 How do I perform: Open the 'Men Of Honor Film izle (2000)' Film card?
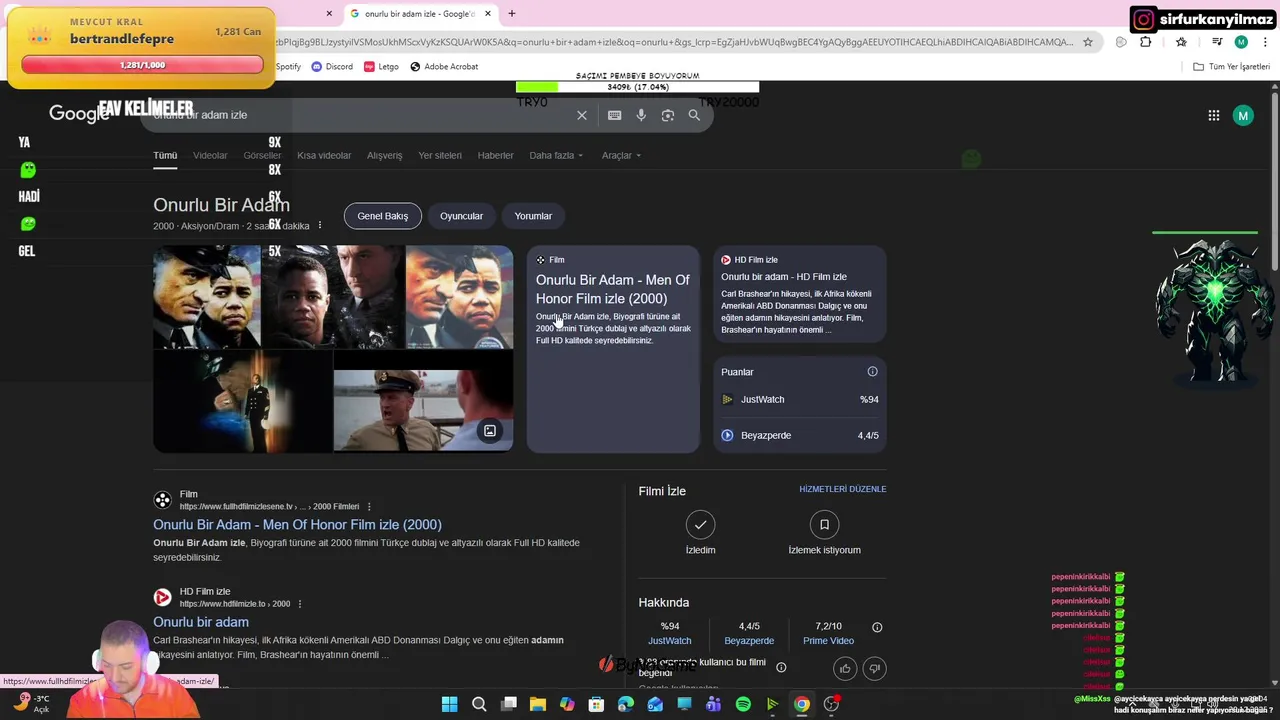[613, 349]
